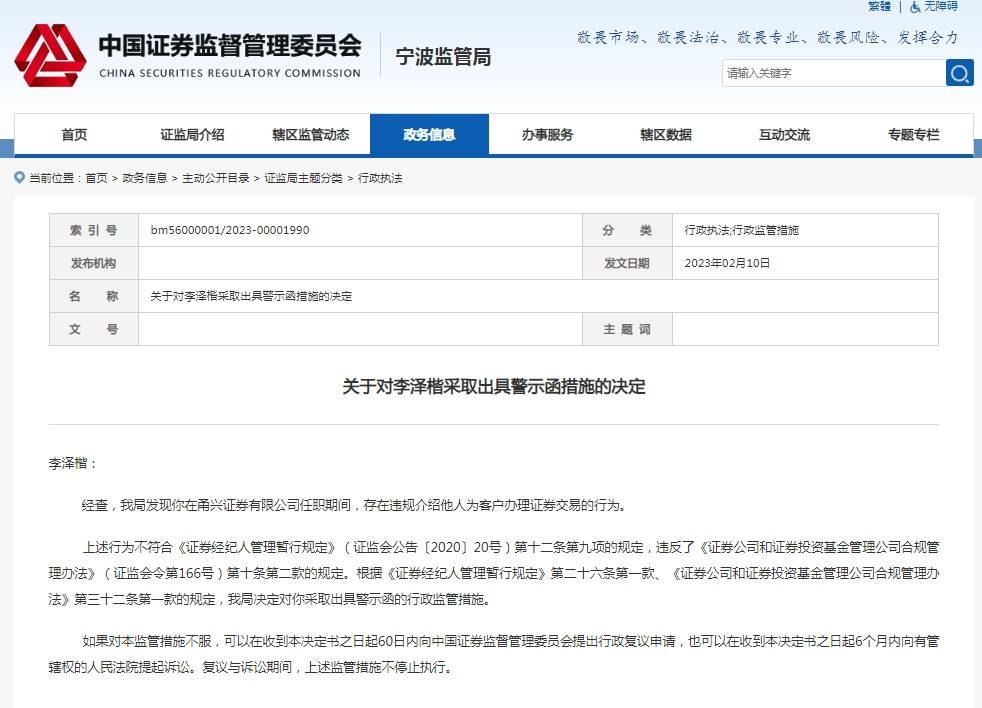Navigate to the 辖区数据 tab

pos(665,135)
